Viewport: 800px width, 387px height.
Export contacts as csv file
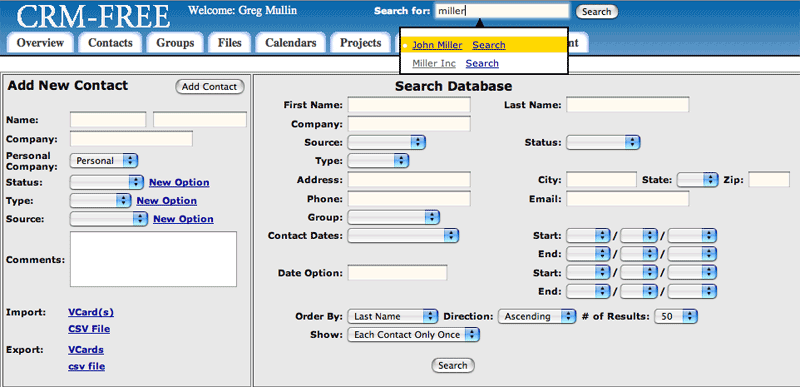point(87,366)
